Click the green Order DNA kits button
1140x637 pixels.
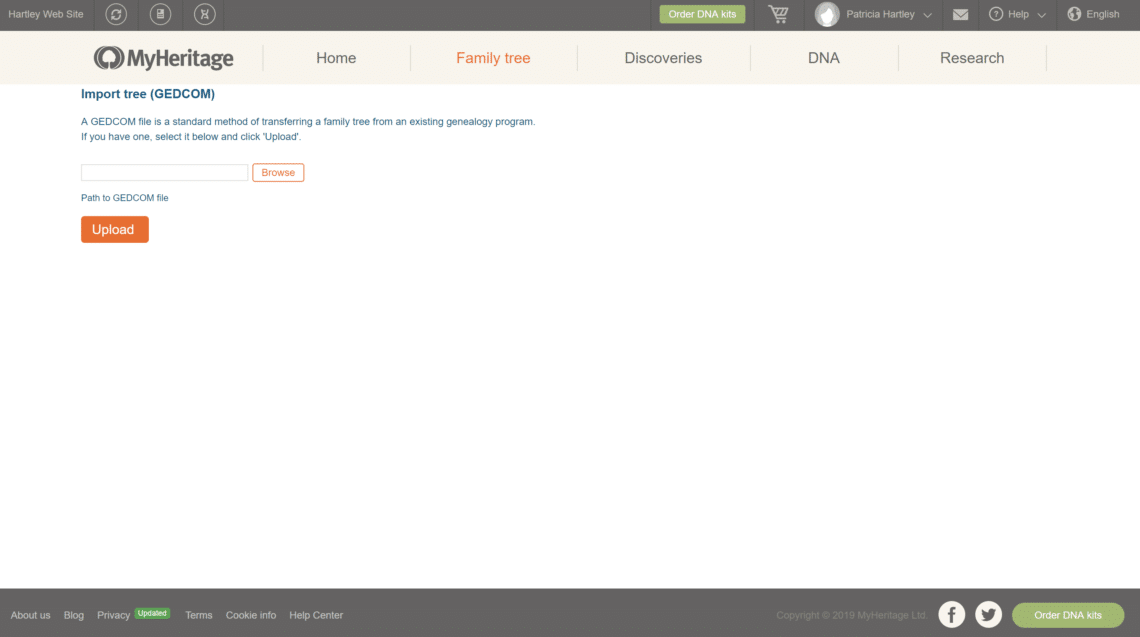coord(701,14)
